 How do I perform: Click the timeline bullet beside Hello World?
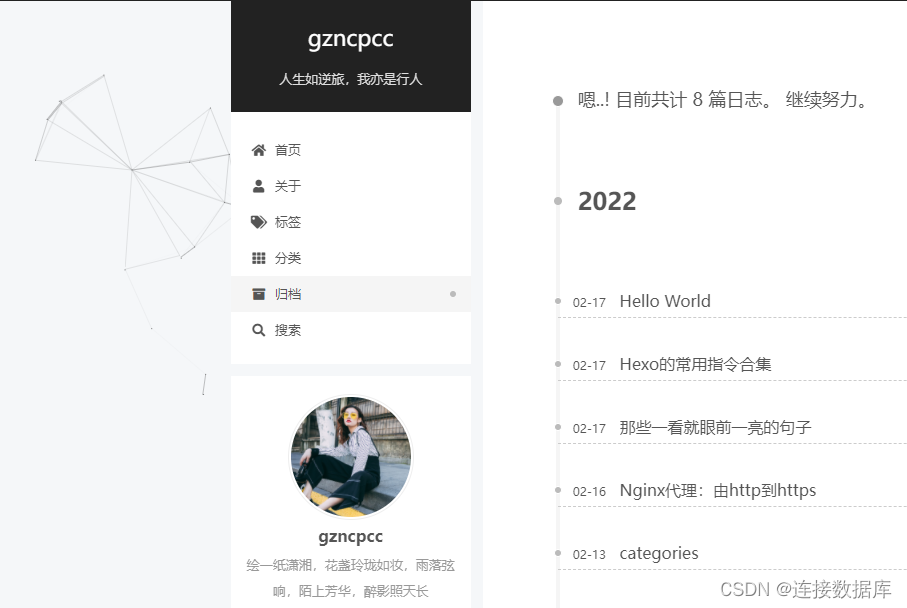(557, 301)
